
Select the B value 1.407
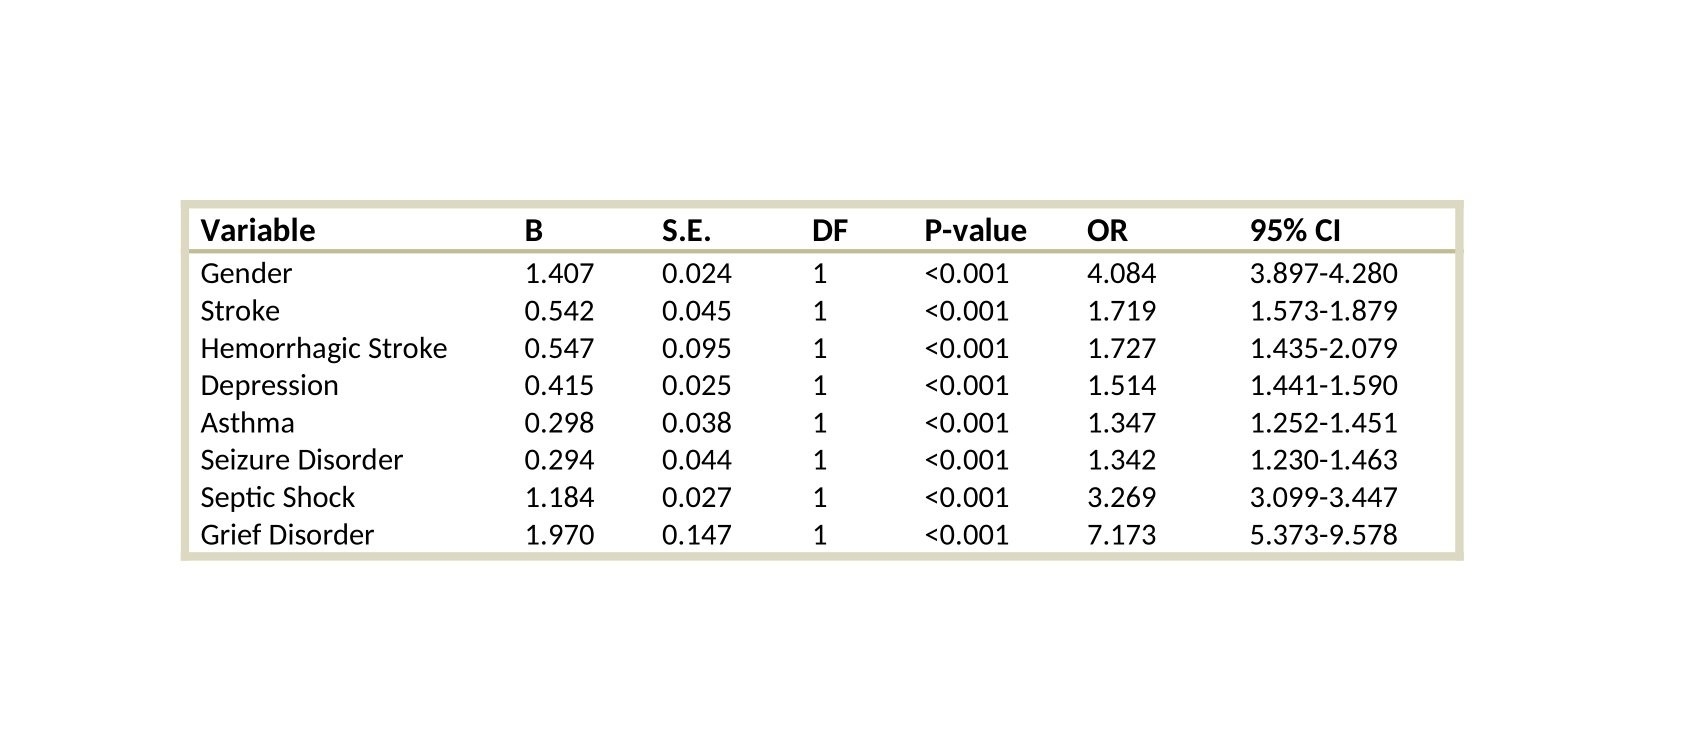pos(559,274)
